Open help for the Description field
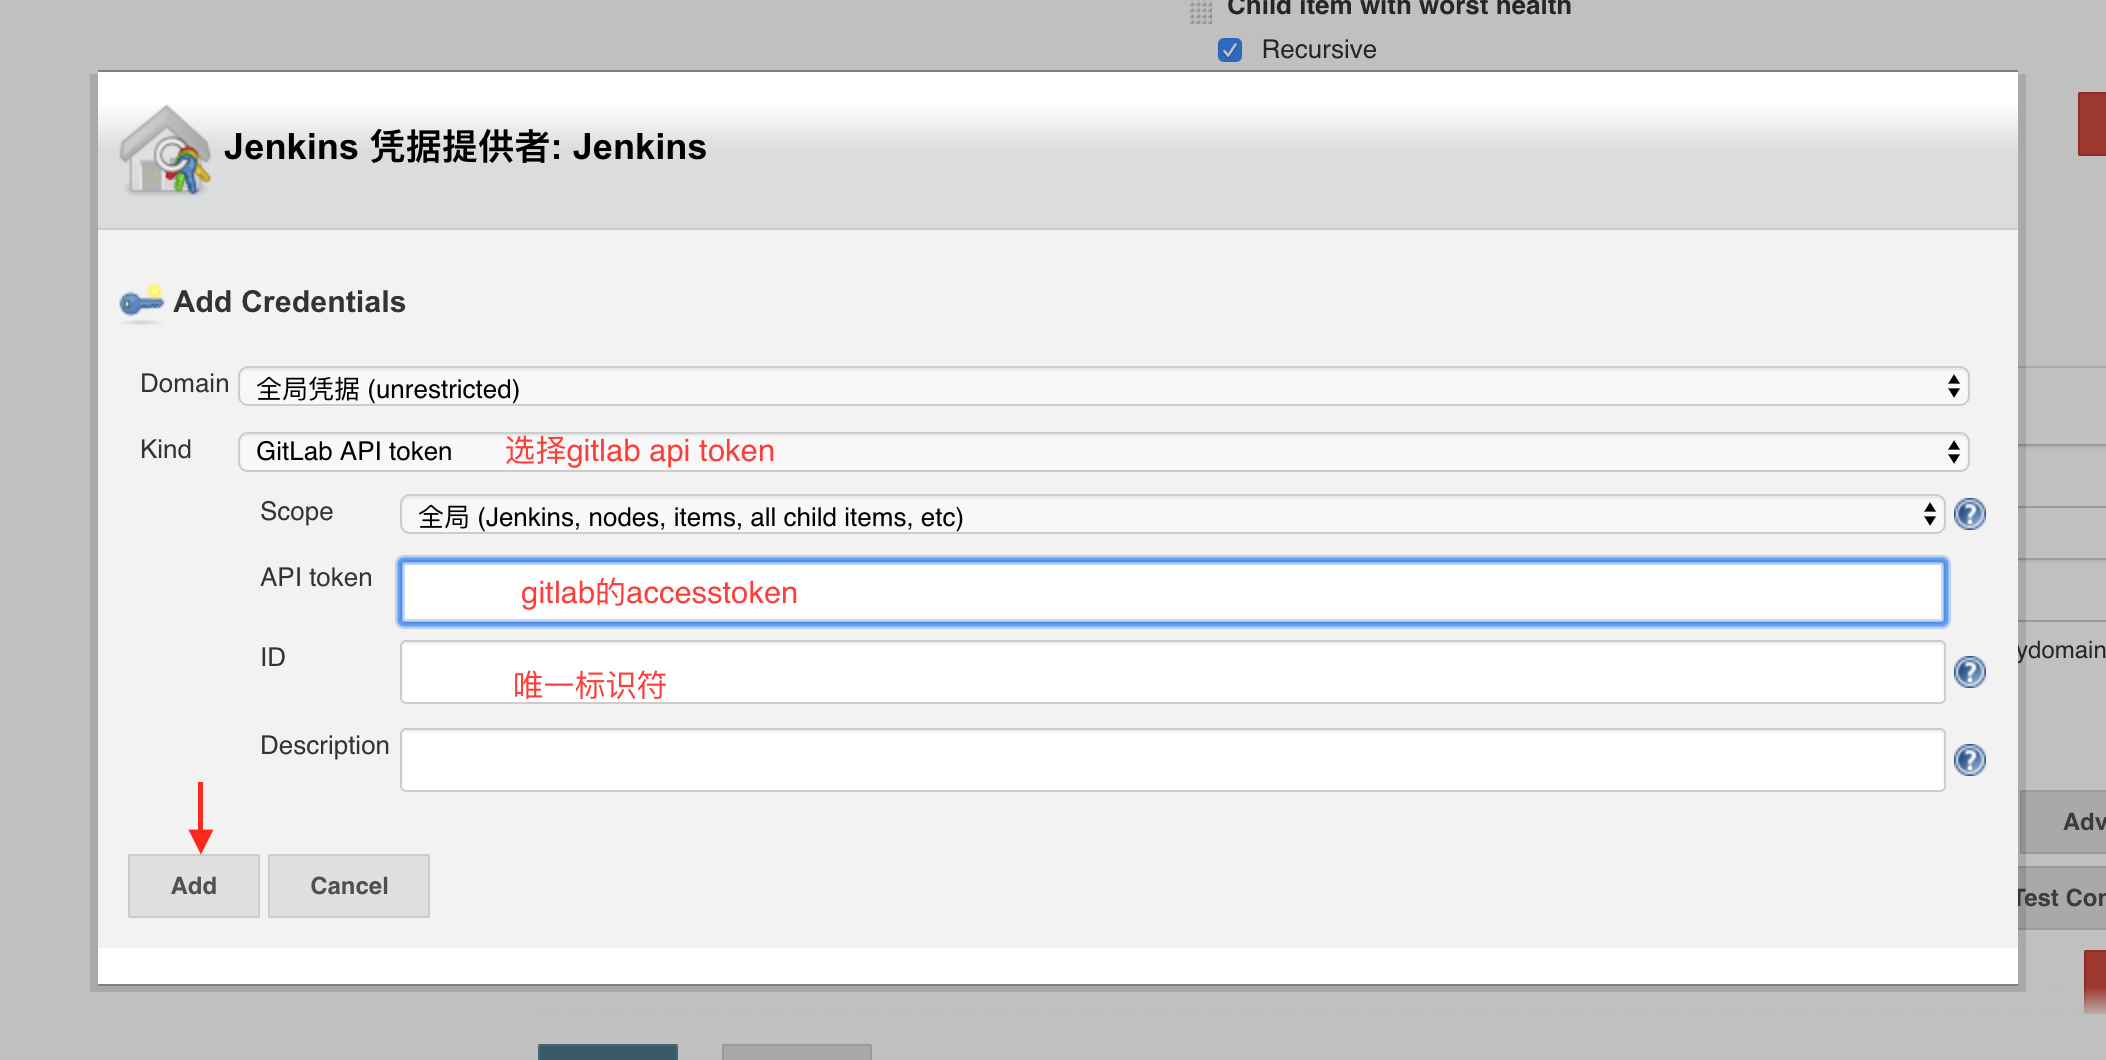The width and height of the screenshot is (2106, 1060). (1969, 760)
